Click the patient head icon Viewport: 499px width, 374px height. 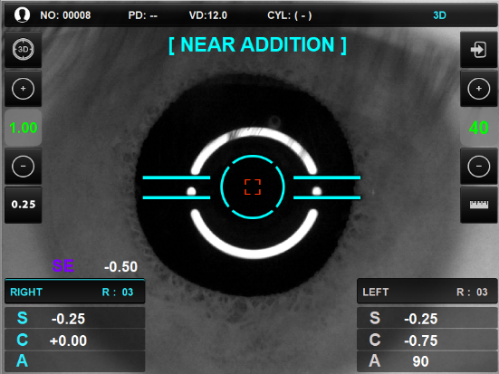[22, 15]
